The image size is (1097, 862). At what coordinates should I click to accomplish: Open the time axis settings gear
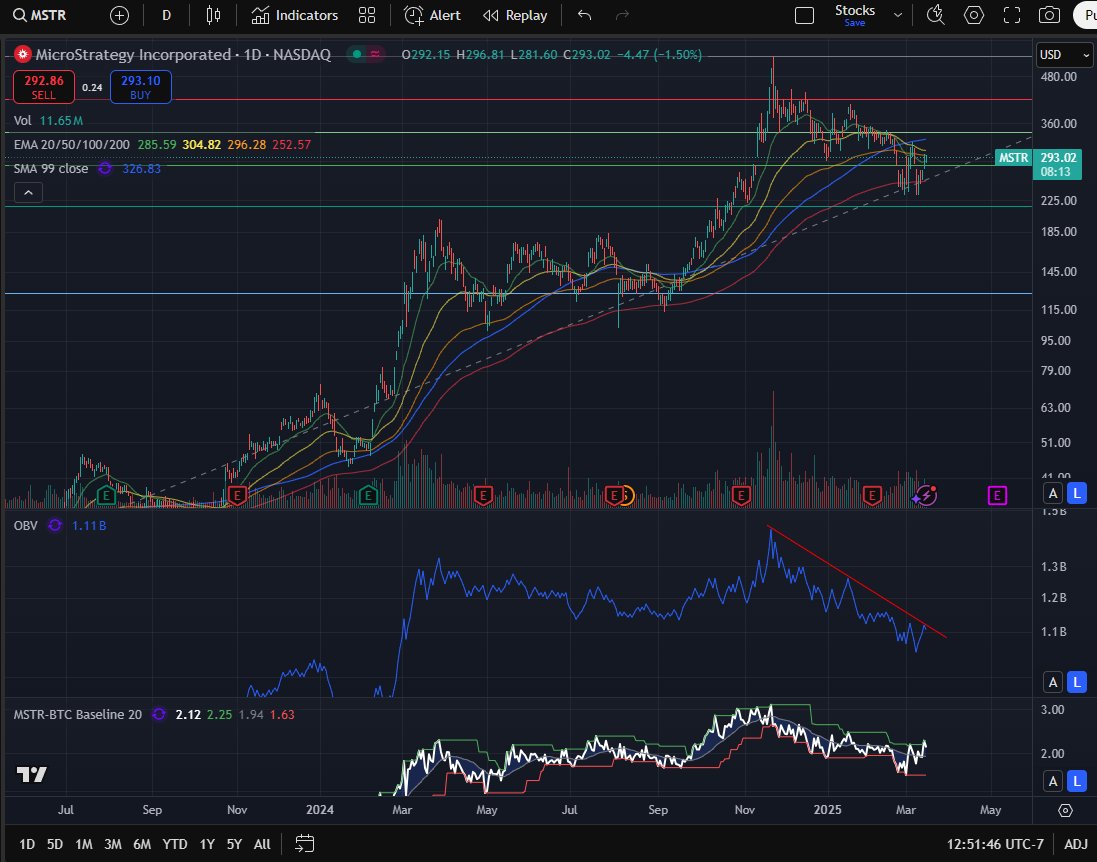tap(1065, 810)
